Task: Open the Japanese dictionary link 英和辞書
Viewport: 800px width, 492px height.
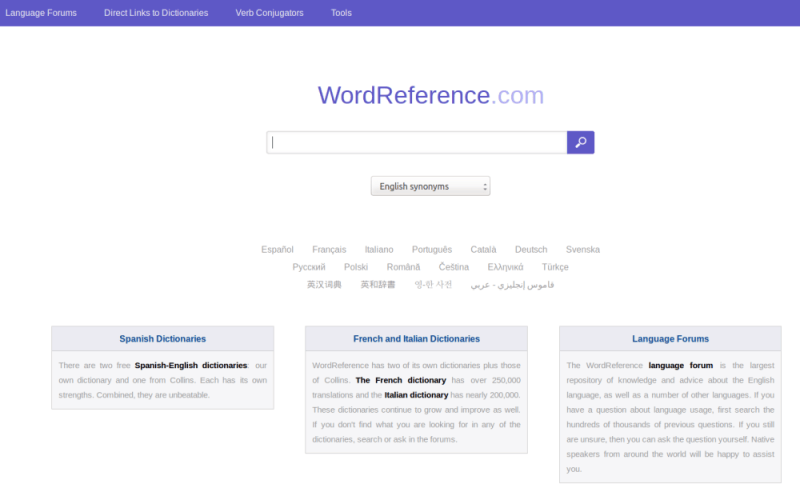Action: click(378, 285)
